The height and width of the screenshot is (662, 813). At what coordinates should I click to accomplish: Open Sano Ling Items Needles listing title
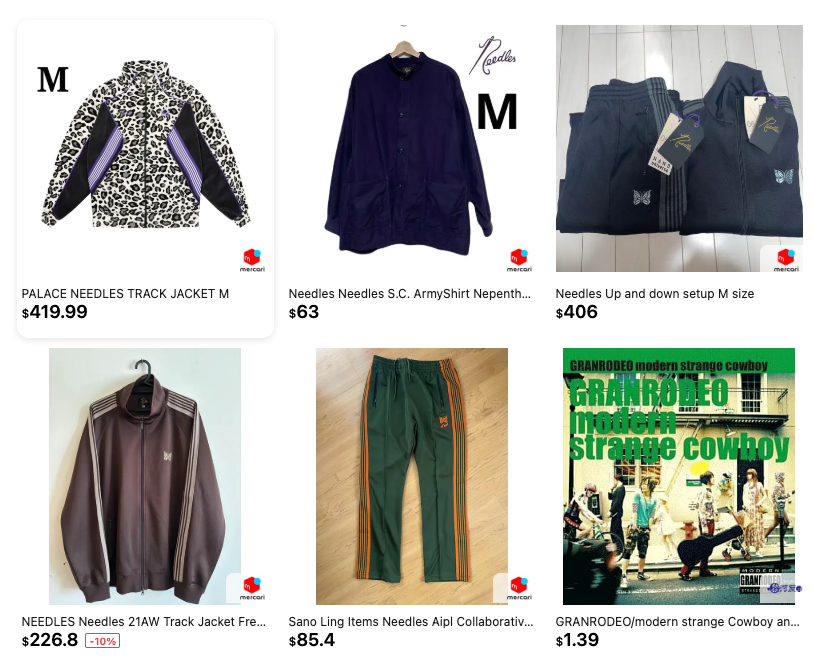point(411,622)
